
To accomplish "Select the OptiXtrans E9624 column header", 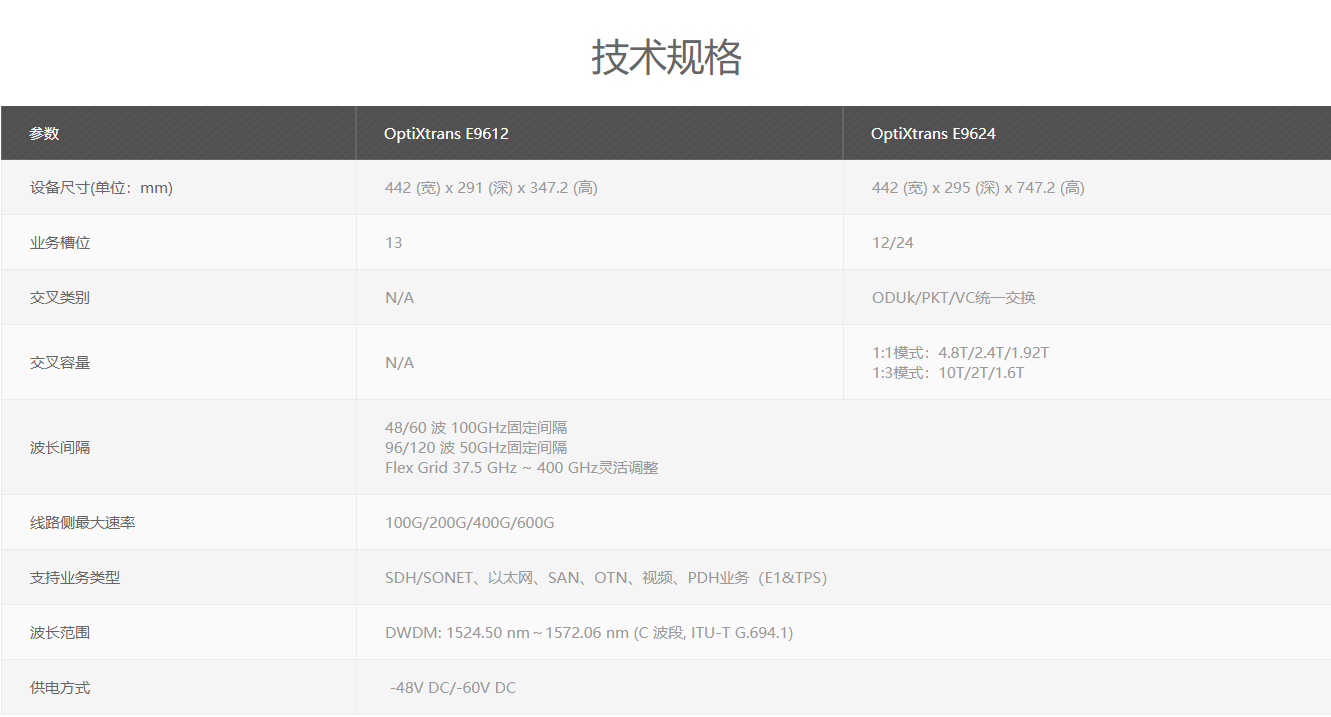I will pos(933,133).
